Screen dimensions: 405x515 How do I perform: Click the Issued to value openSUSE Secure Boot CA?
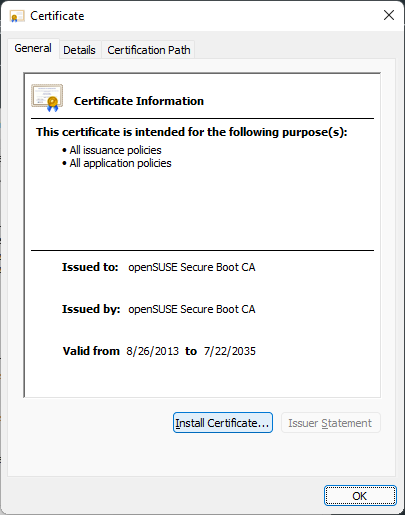pos(192,267)
